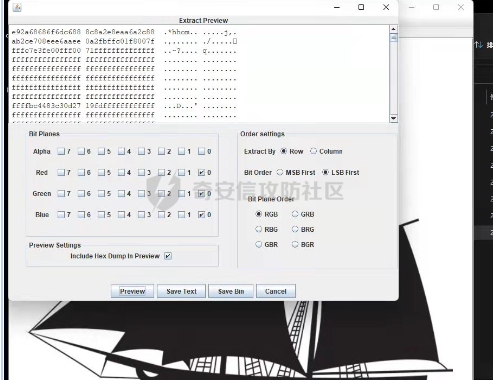The width and height of the screenshot is (493, 380).
Task: Click the sort arrows icon in the dark side panel
Action: point(479,45)
